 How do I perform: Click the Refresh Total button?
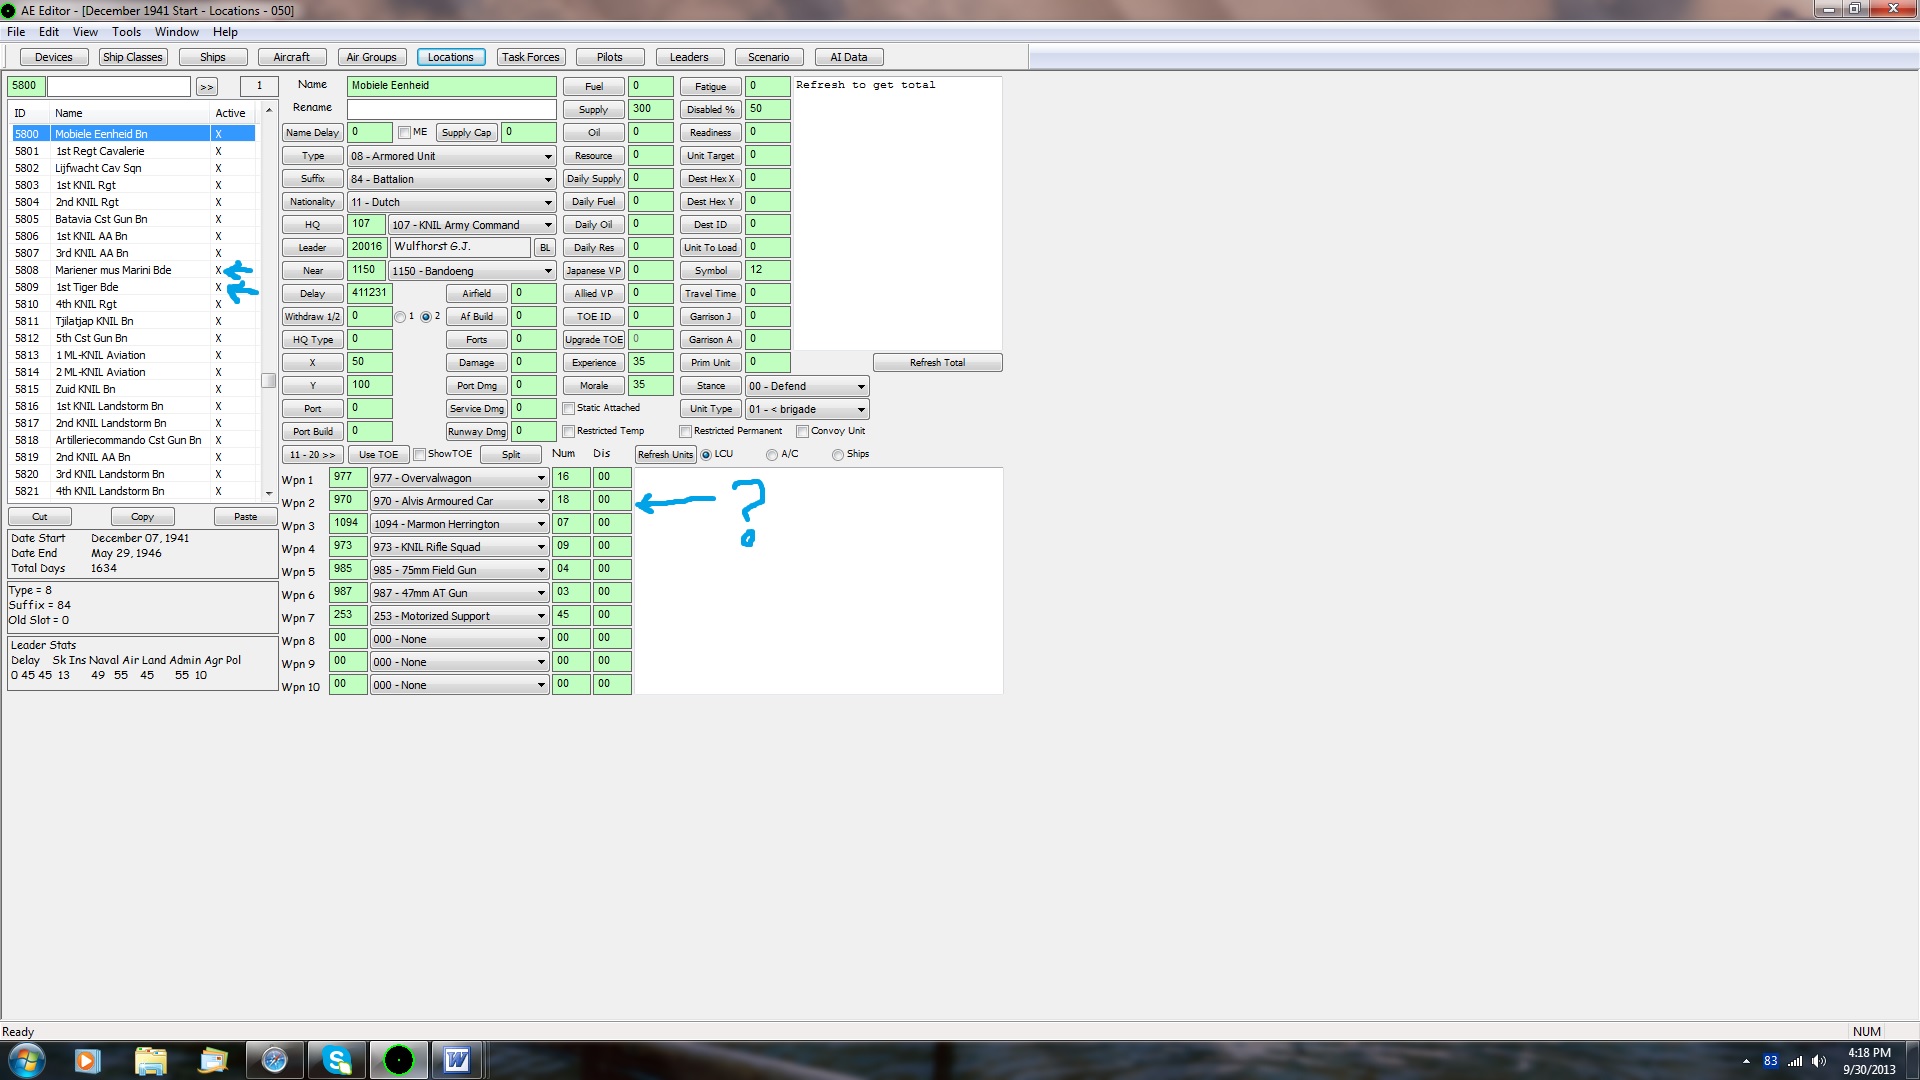(937, 363)
